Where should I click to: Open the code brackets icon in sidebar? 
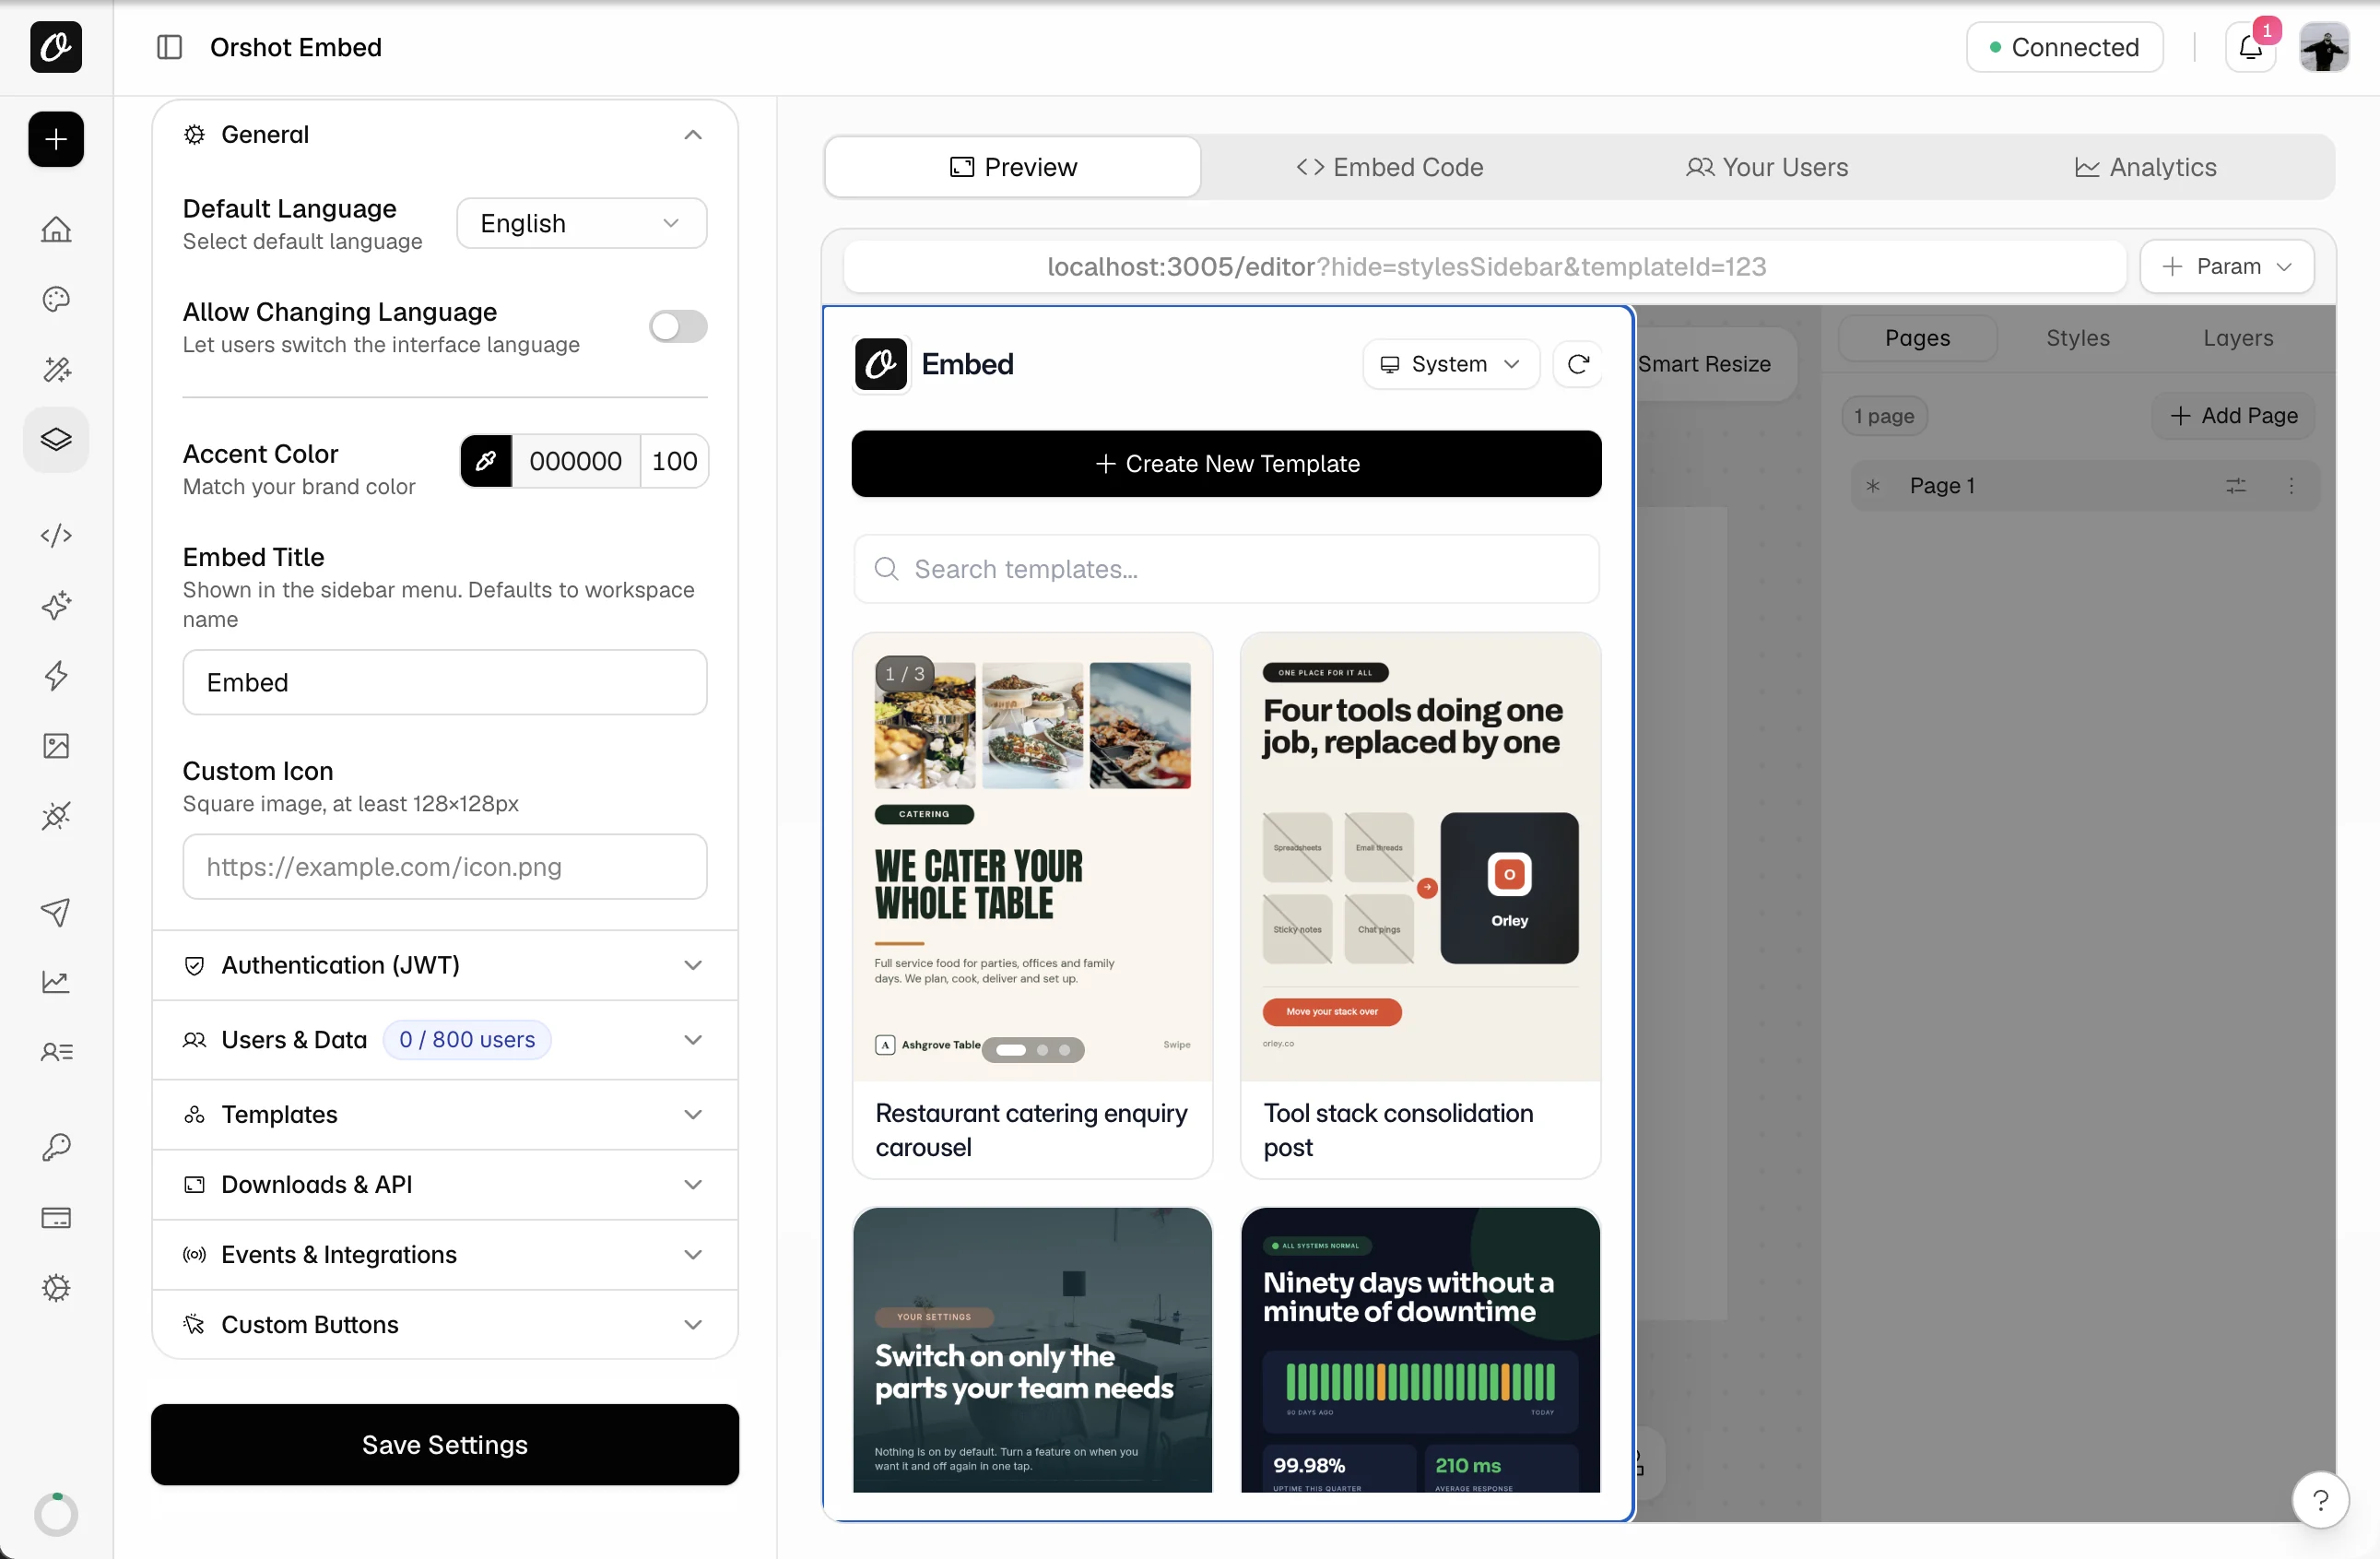[x=56, y=535]
